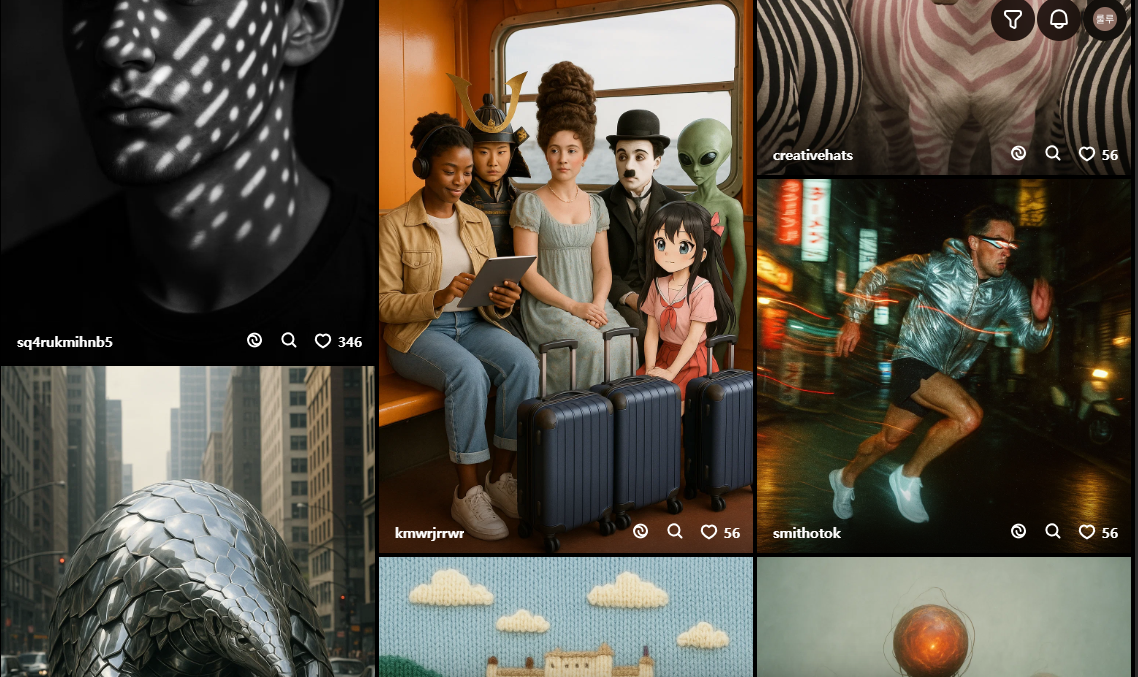Image resolution: width=1138 pixels, height=677 pixels.
Task: Click the 346 like count
Action: pyautogui.click(x=350, y=342)
